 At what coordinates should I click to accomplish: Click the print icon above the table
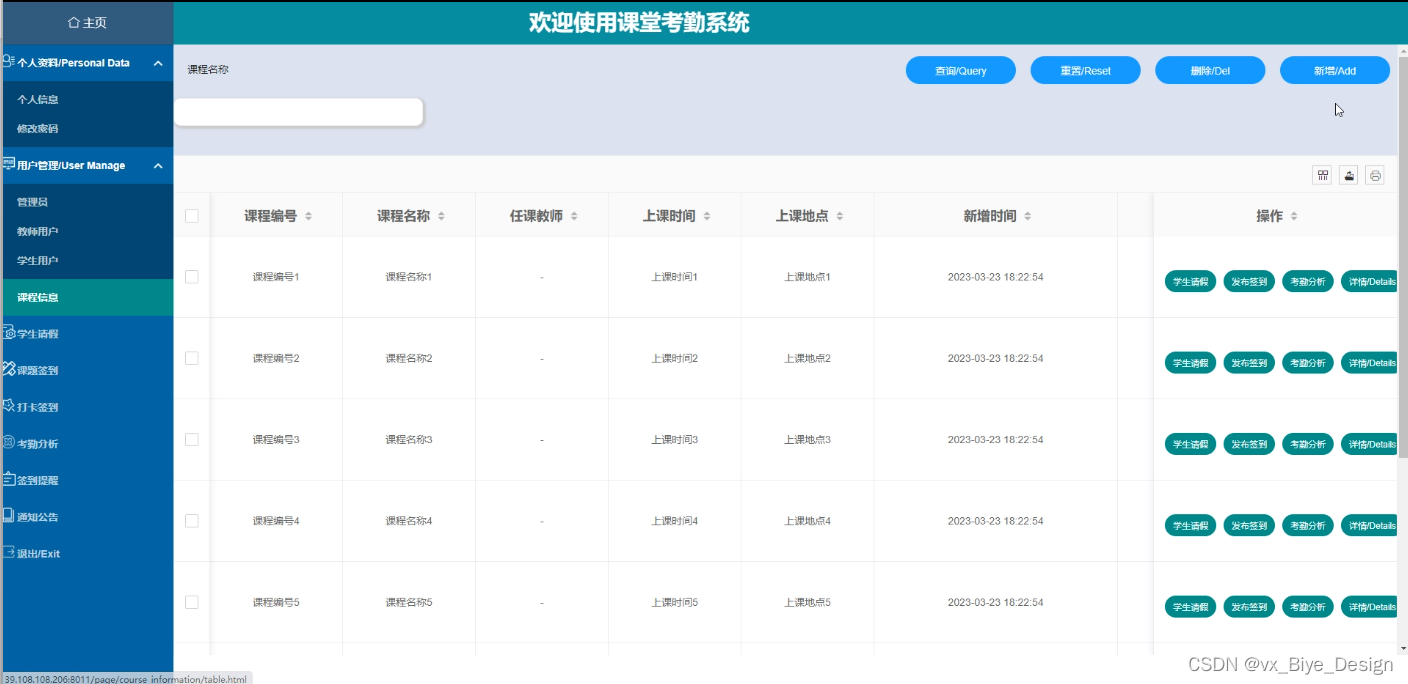coord(1375,175)
